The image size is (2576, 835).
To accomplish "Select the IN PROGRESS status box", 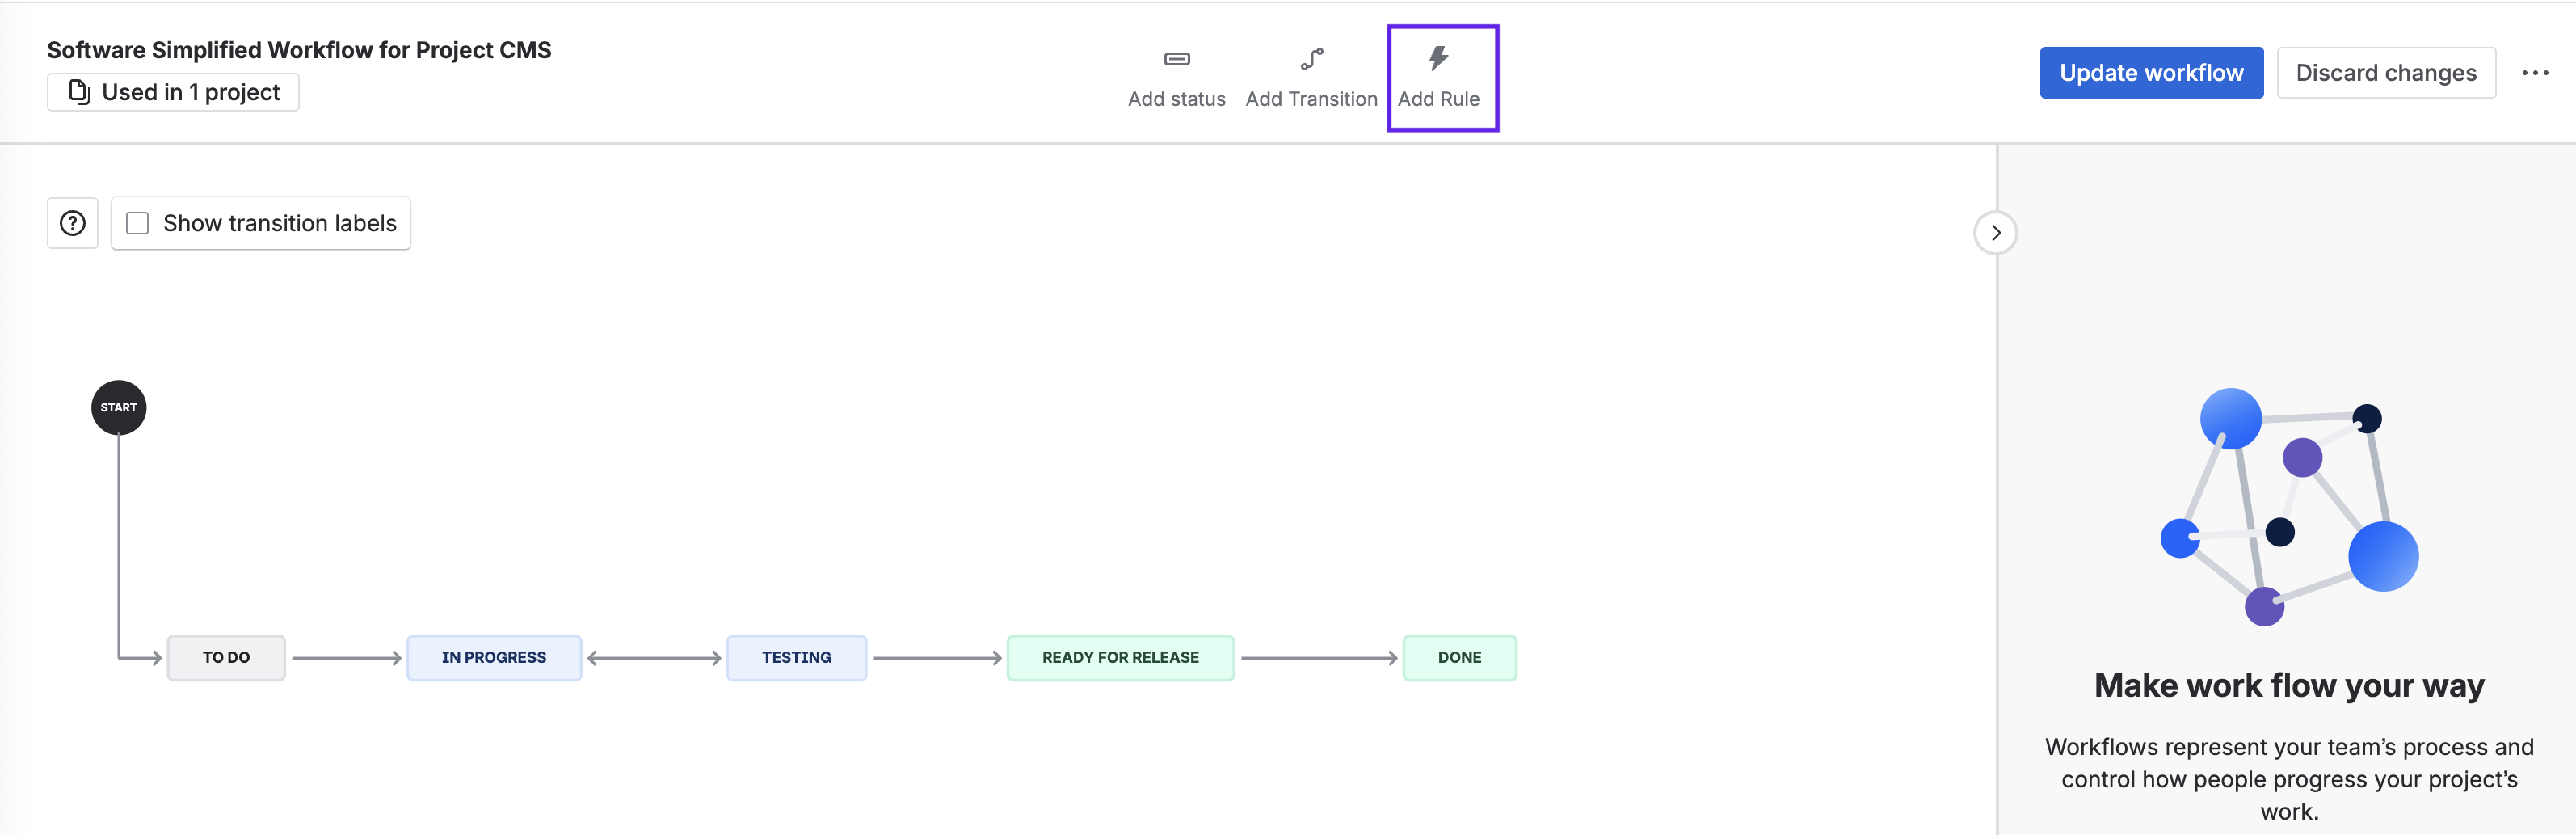I will coord(494,657).
